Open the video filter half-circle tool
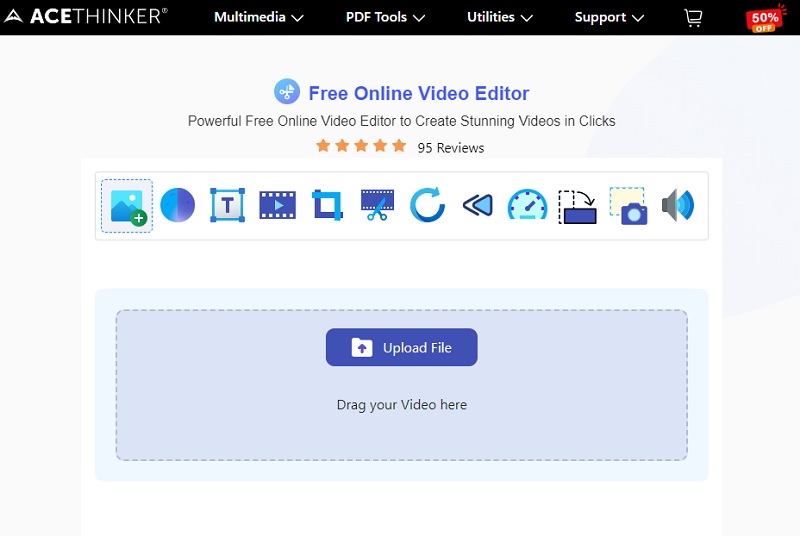 178,205
